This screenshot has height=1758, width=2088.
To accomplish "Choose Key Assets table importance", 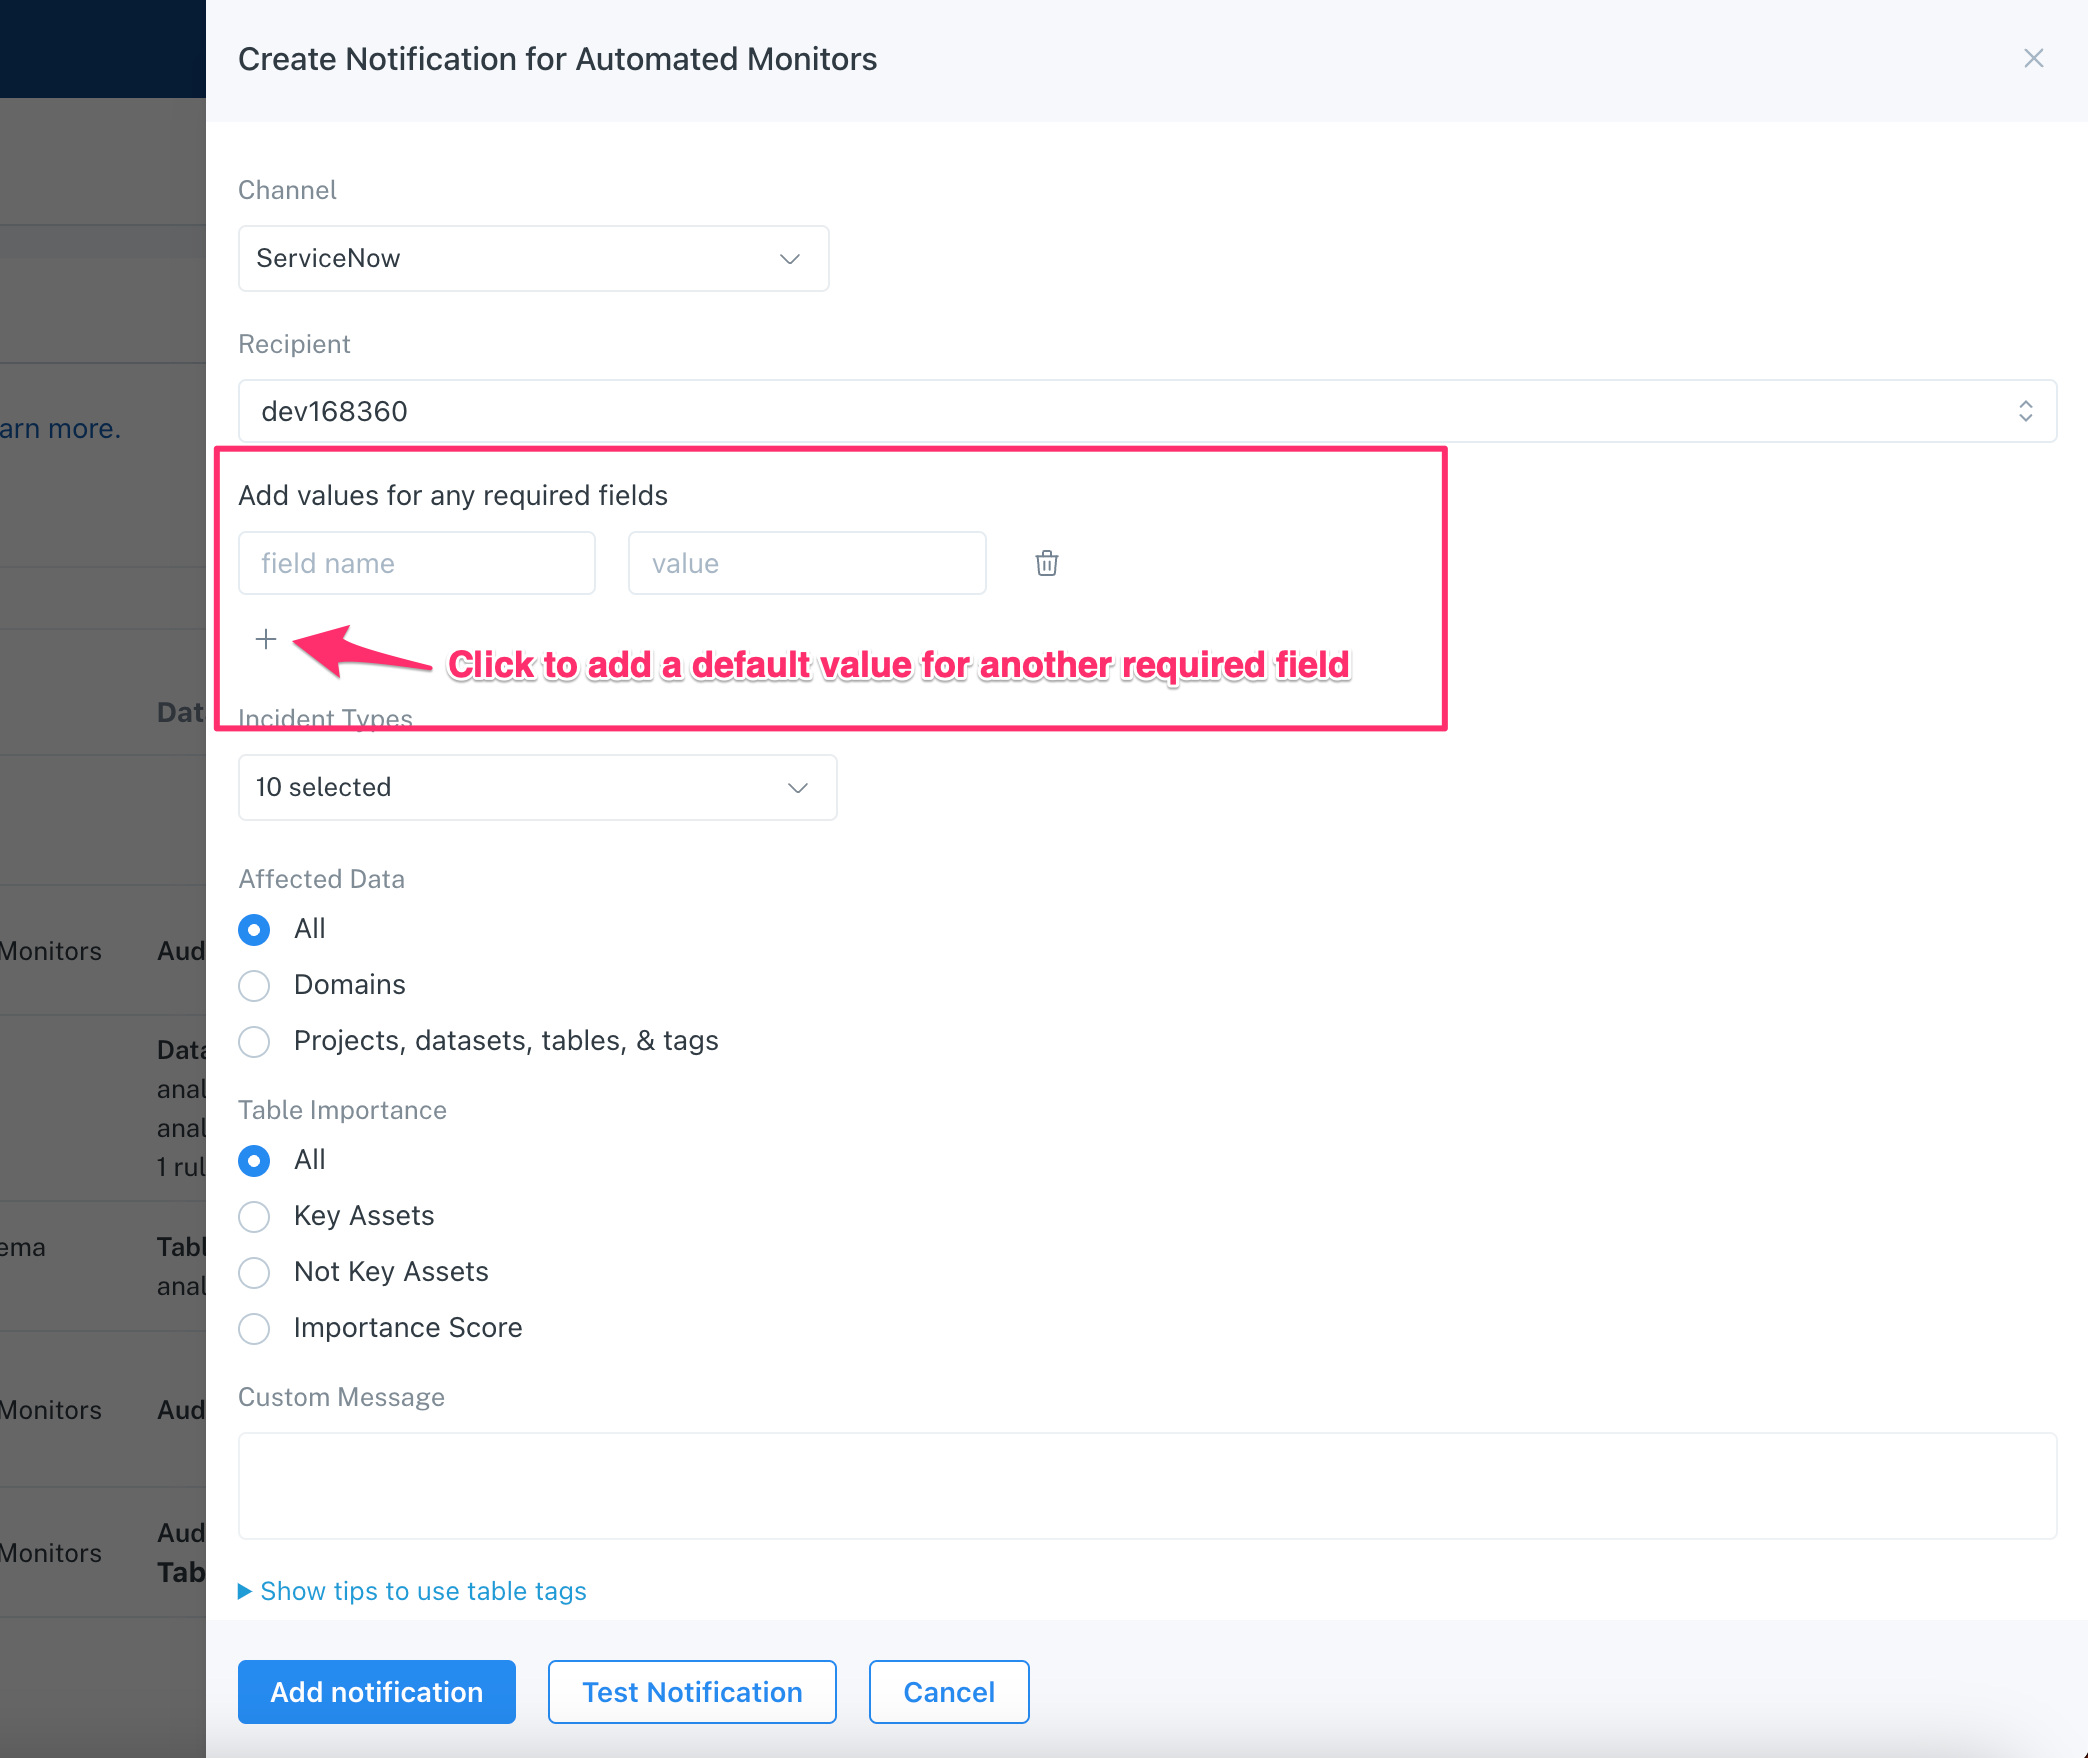I will (x=254, y=1217).
